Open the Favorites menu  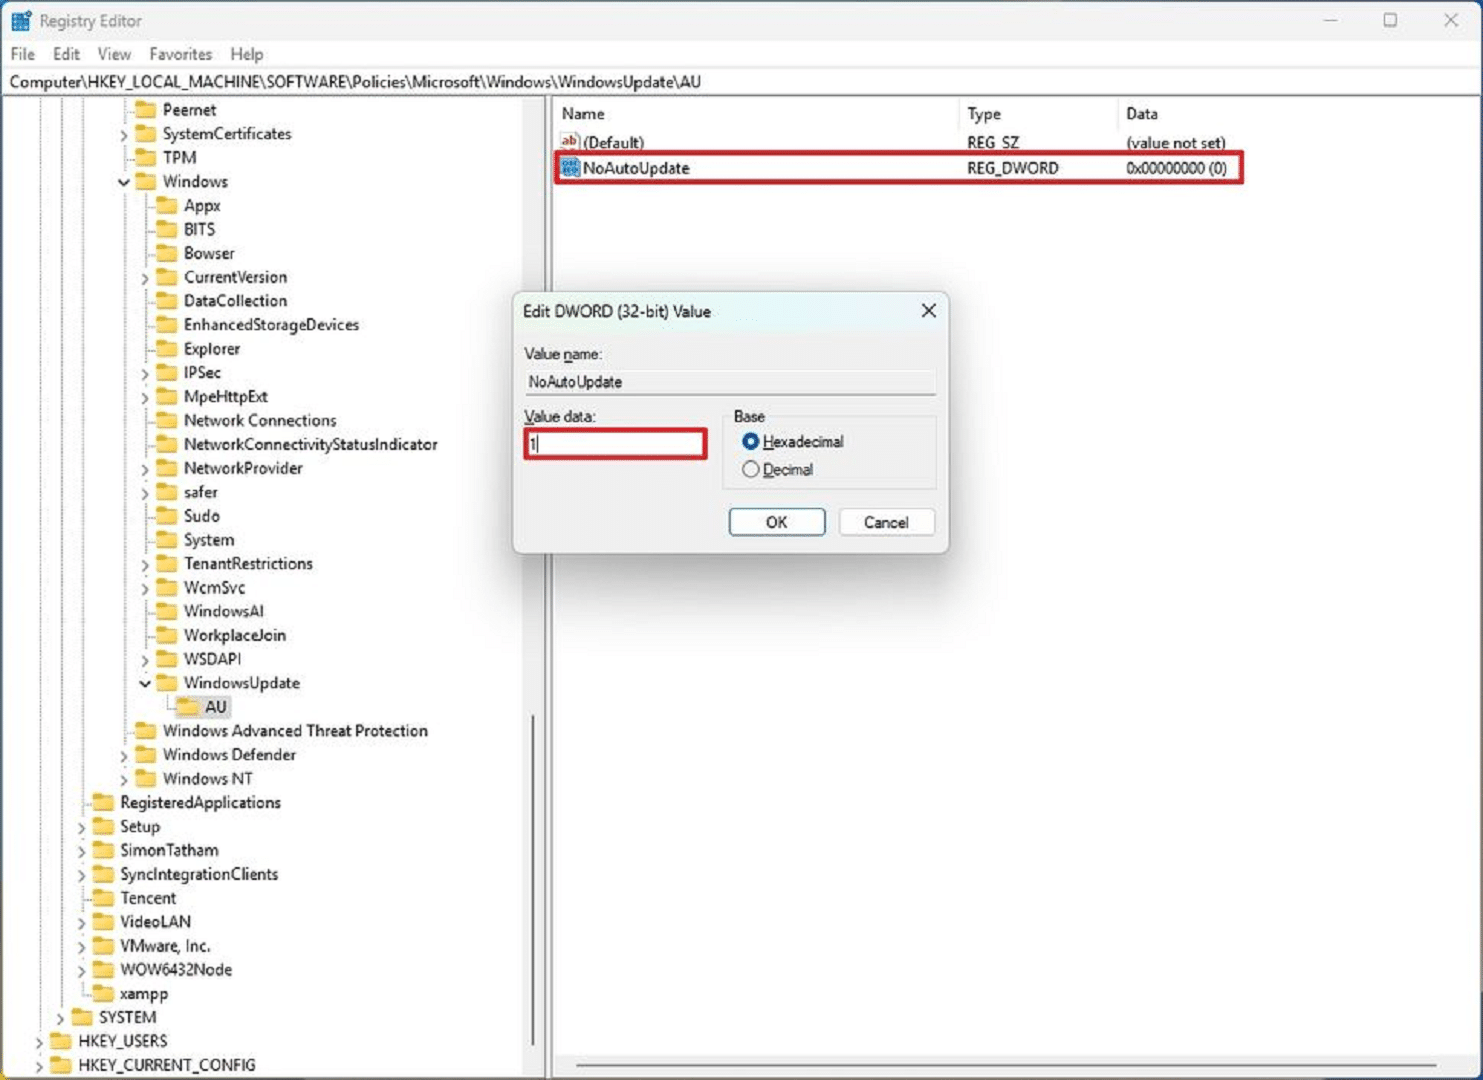(181, 54)
